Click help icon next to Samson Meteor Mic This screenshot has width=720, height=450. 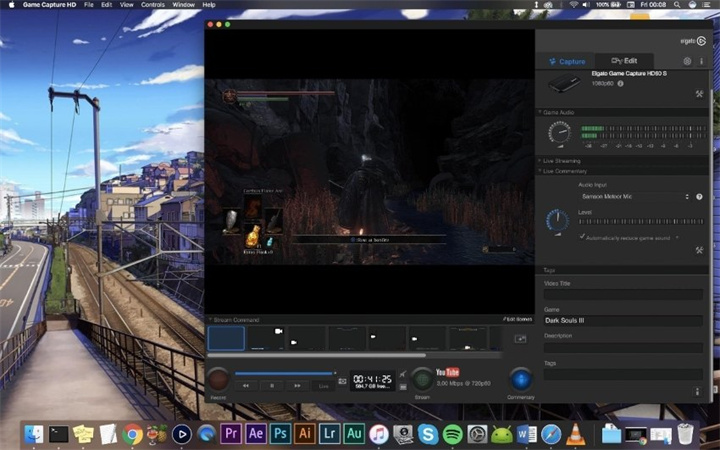699,197
